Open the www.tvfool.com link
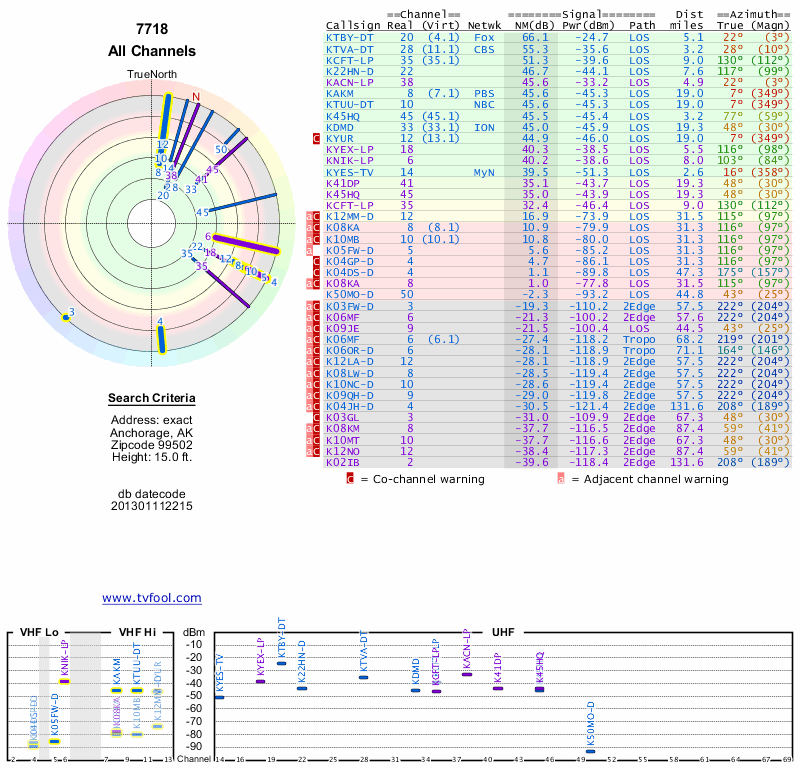 152,598
